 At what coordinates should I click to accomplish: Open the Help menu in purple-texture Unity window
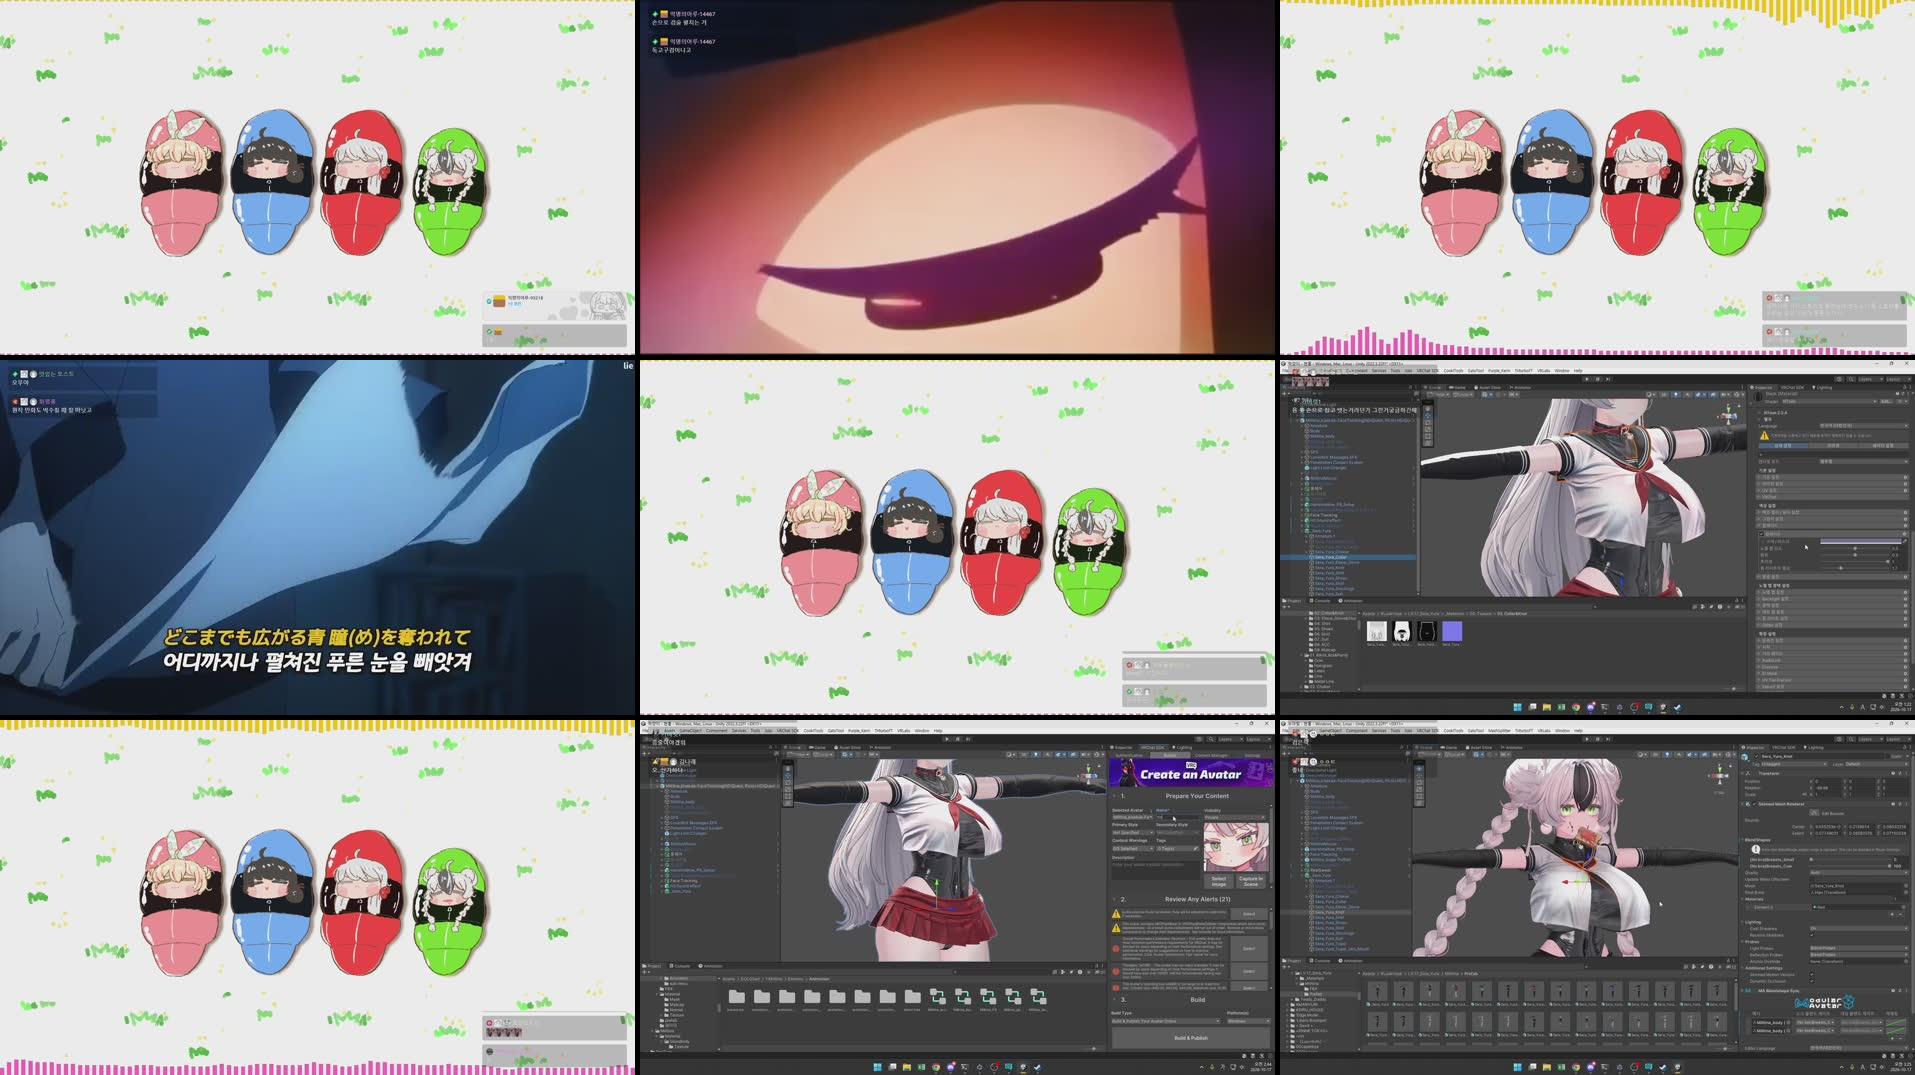pos(1578,371)
